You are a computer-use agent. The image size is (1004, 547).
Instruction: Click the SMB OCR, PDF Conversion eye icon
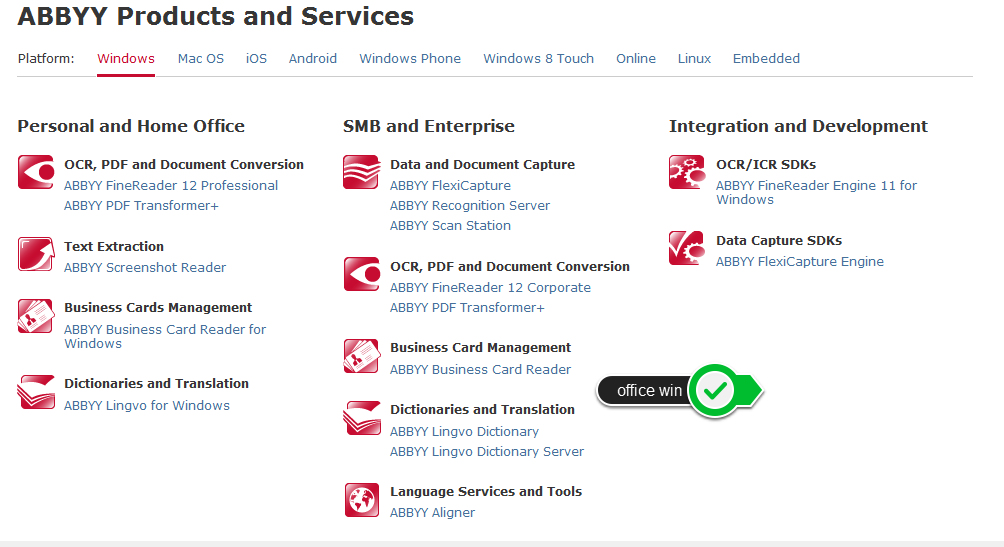tap(362, 274)
